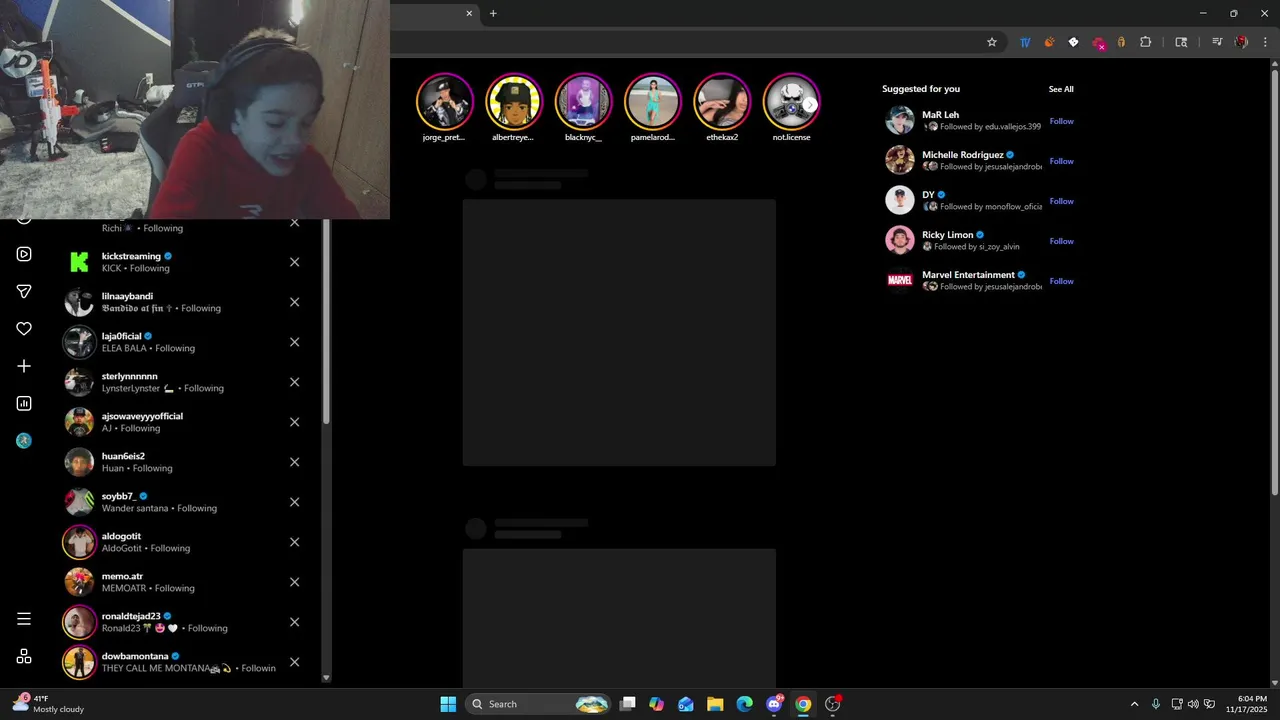Open Ricky Limon suggested profile
This screenshot has width=1280, height=720.
[947, 235]
